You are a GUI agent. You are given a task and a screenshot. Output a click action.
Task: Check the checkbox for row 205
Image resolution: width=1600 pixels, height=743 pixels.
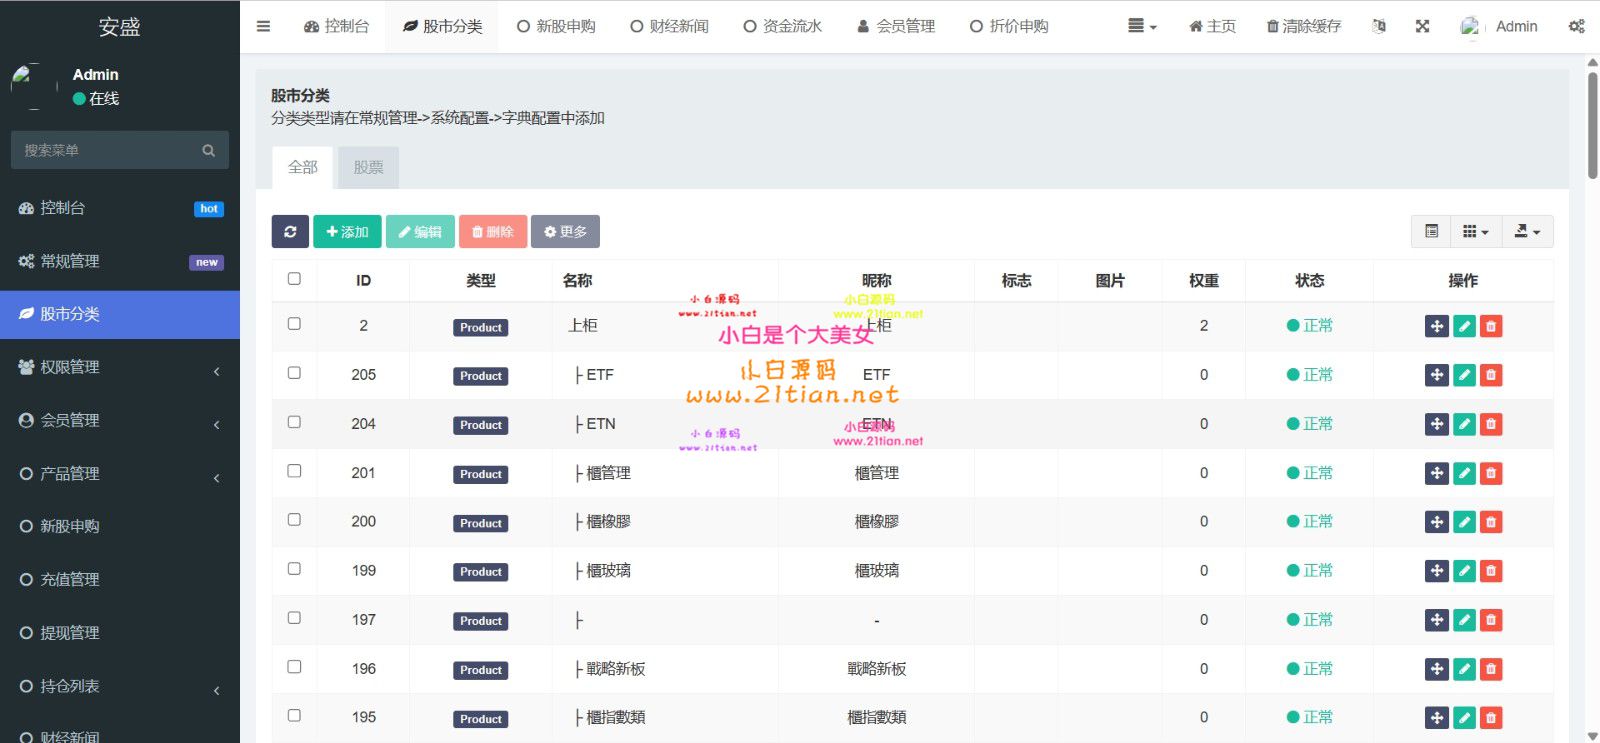pos(294,373)
